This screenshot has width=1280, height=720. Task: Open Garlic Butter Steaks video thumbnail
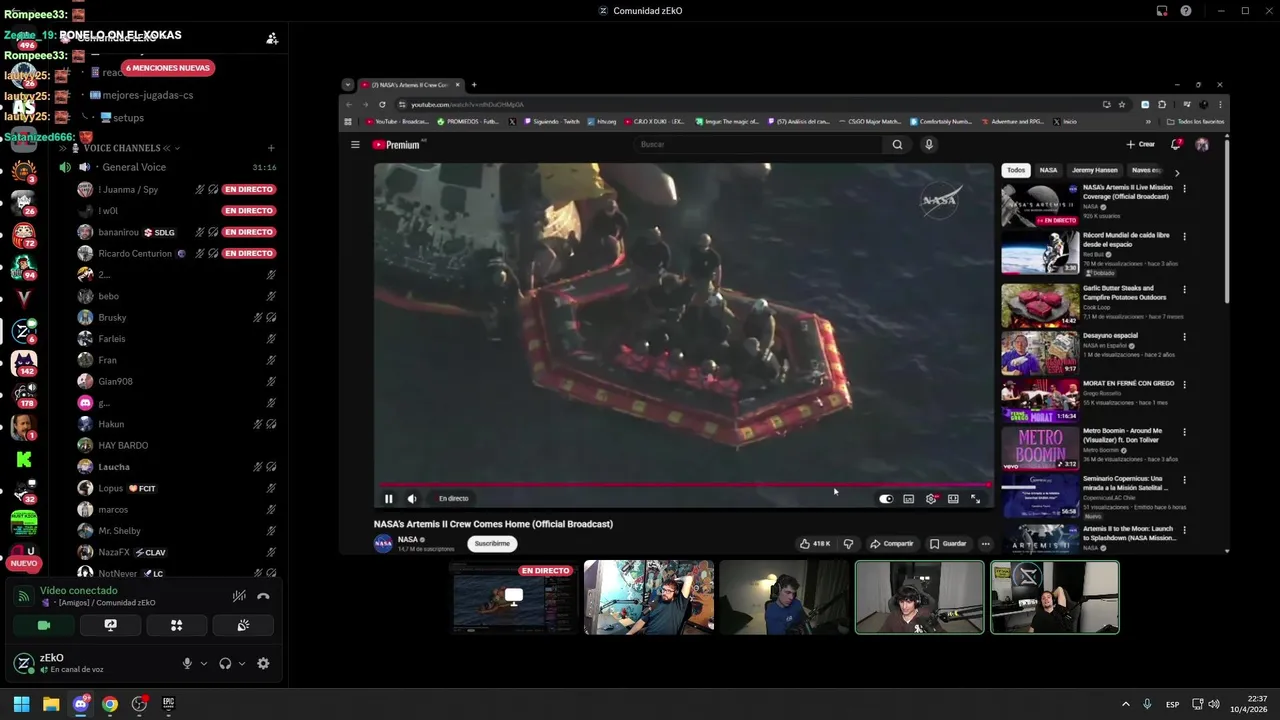click(1040, 306)
